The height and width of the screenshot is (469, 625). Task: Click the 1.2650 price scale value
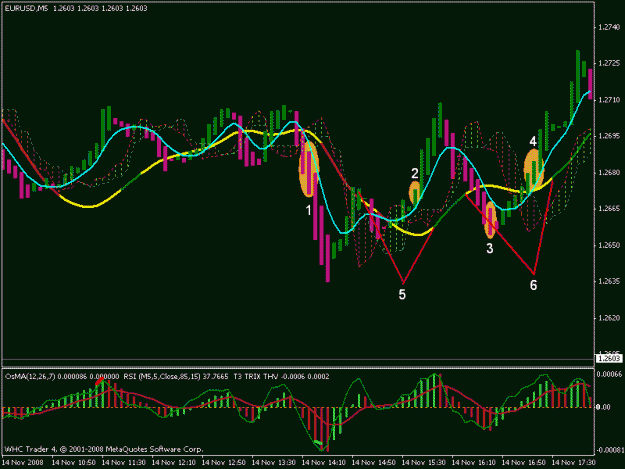coord(609,245)
